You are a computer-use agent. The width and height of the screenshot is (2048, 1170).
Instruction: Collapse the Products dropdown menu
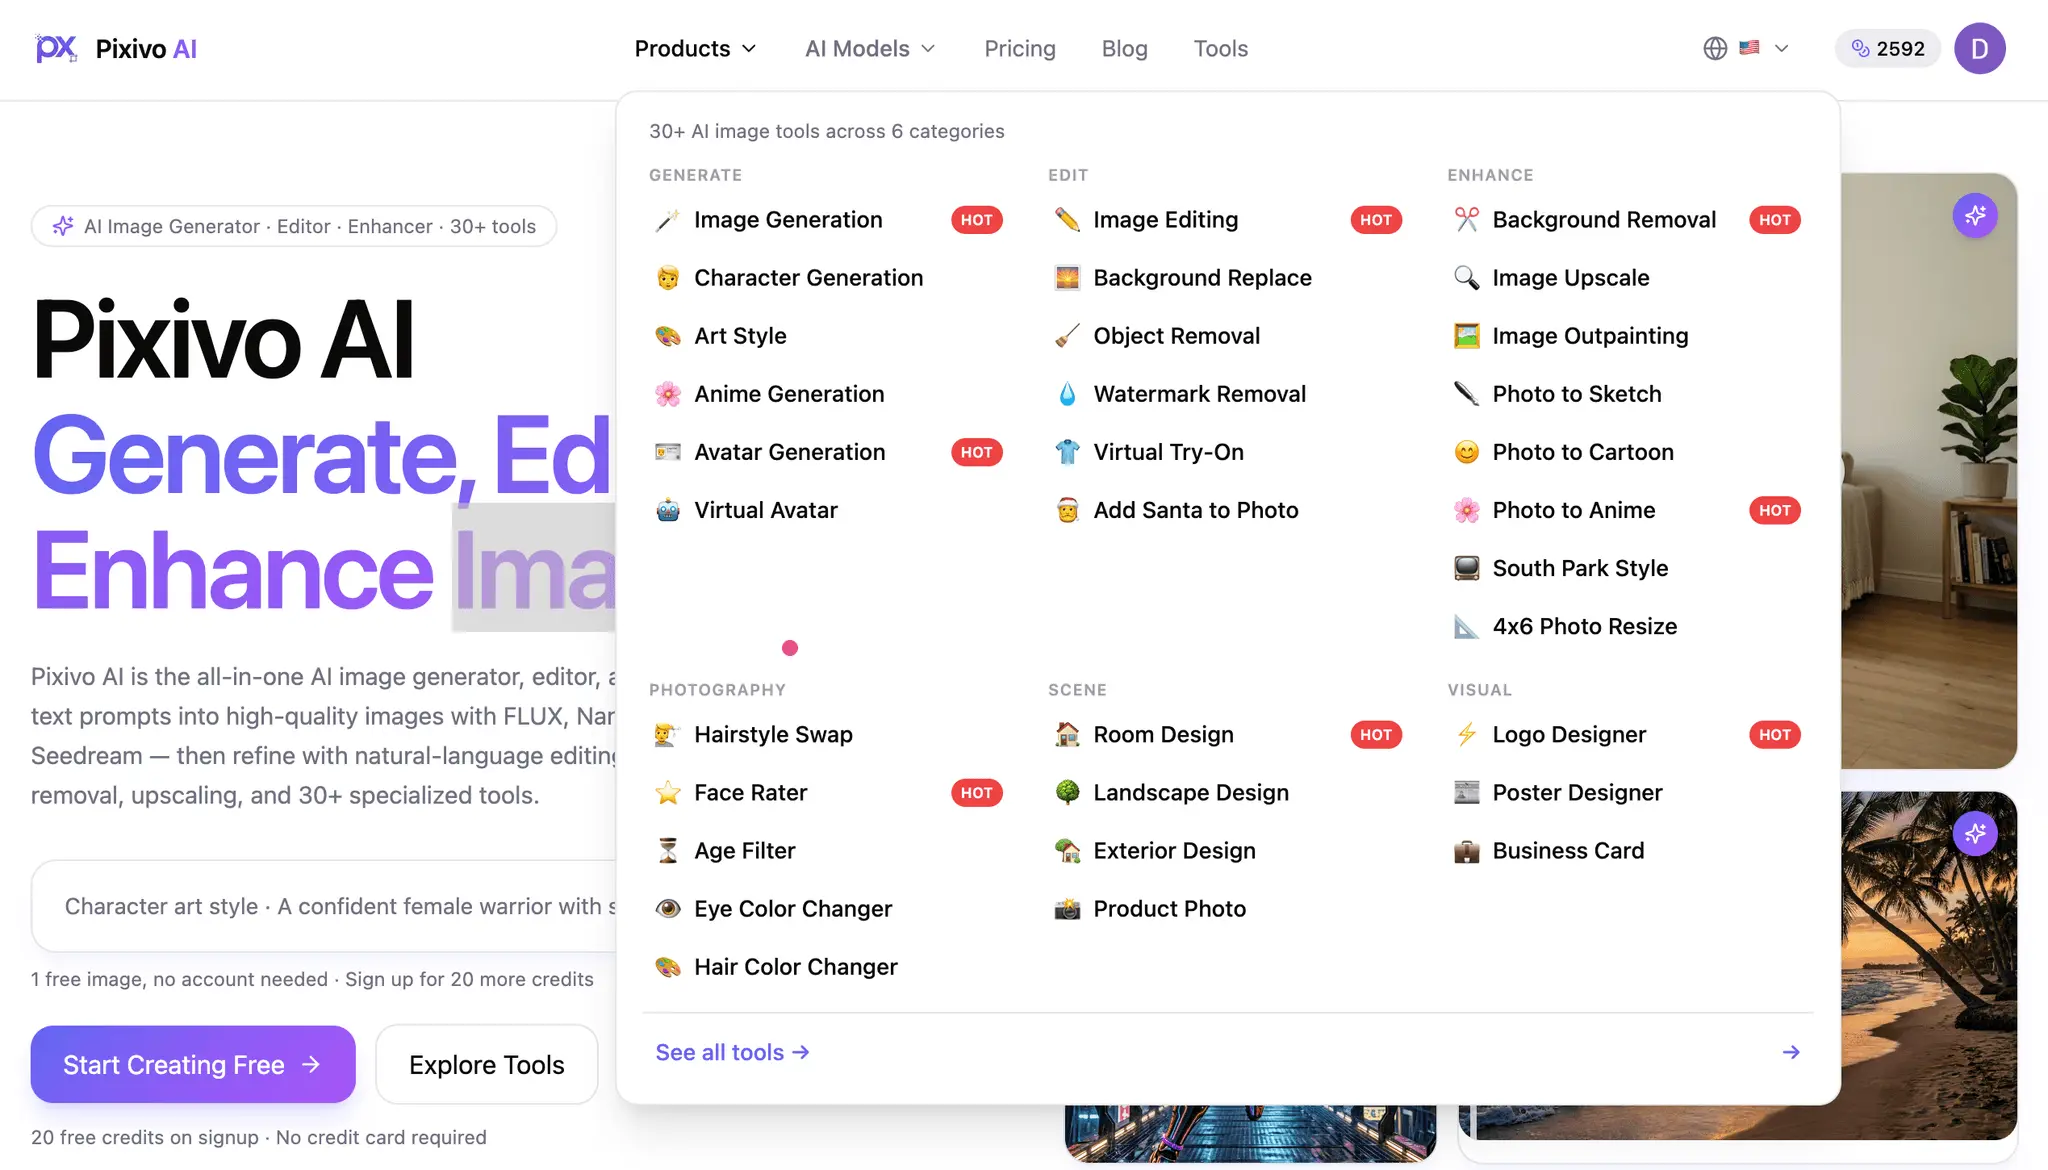(x=696, y=48)
